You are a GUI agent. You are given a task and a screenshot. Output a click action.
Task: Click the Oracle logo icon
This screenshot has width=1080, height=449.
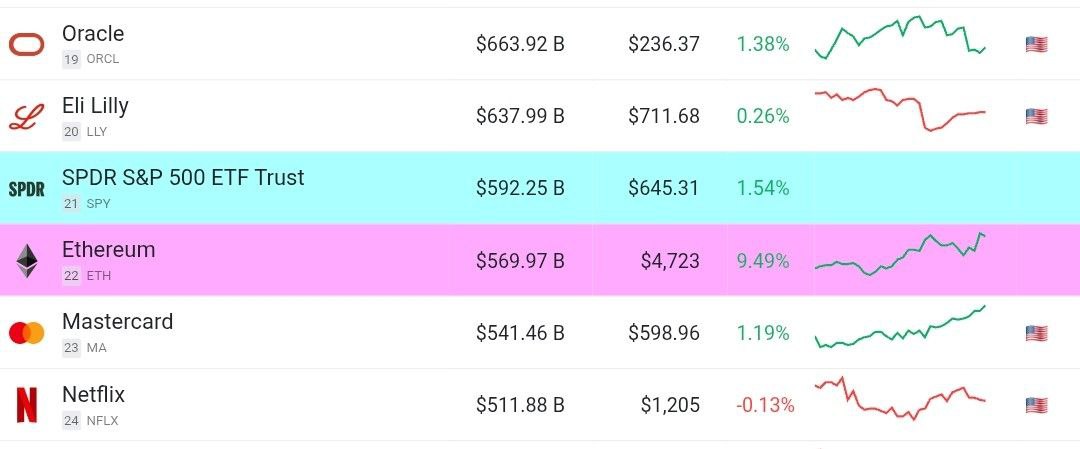[26, 45]
